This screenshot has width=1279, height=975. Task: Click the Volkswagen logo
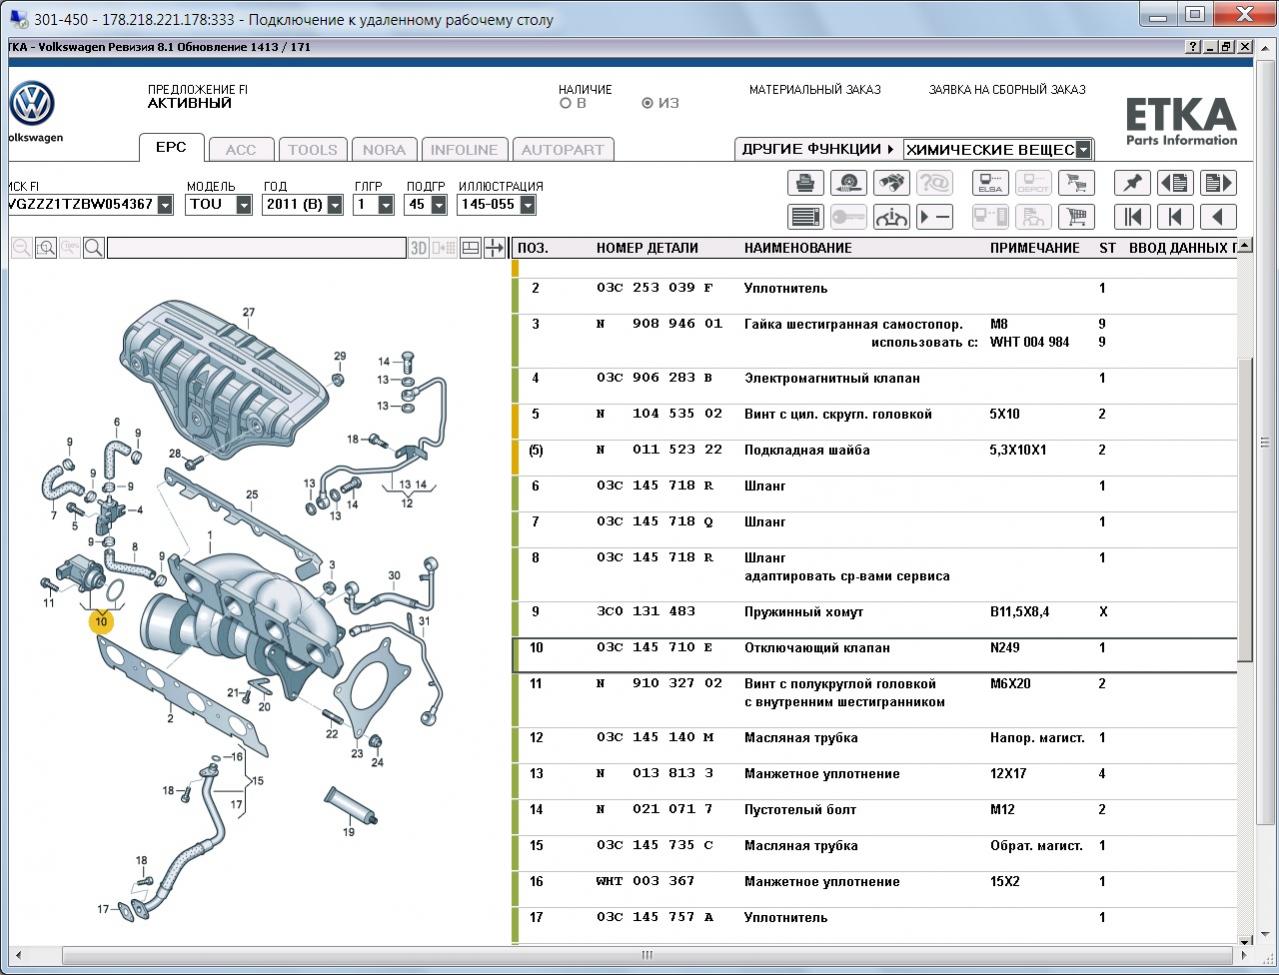click(32, 104)
